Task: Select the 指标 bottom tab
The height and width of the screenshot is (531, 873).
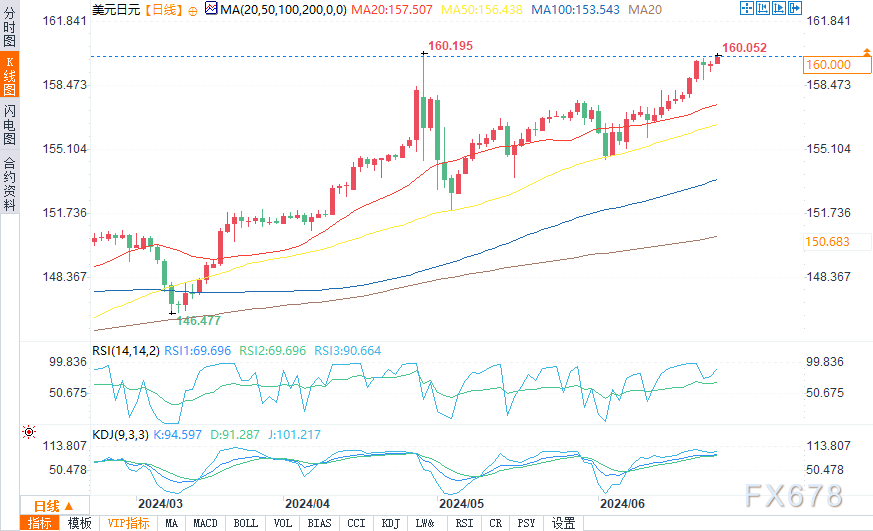Action: (x=40, y=523)
